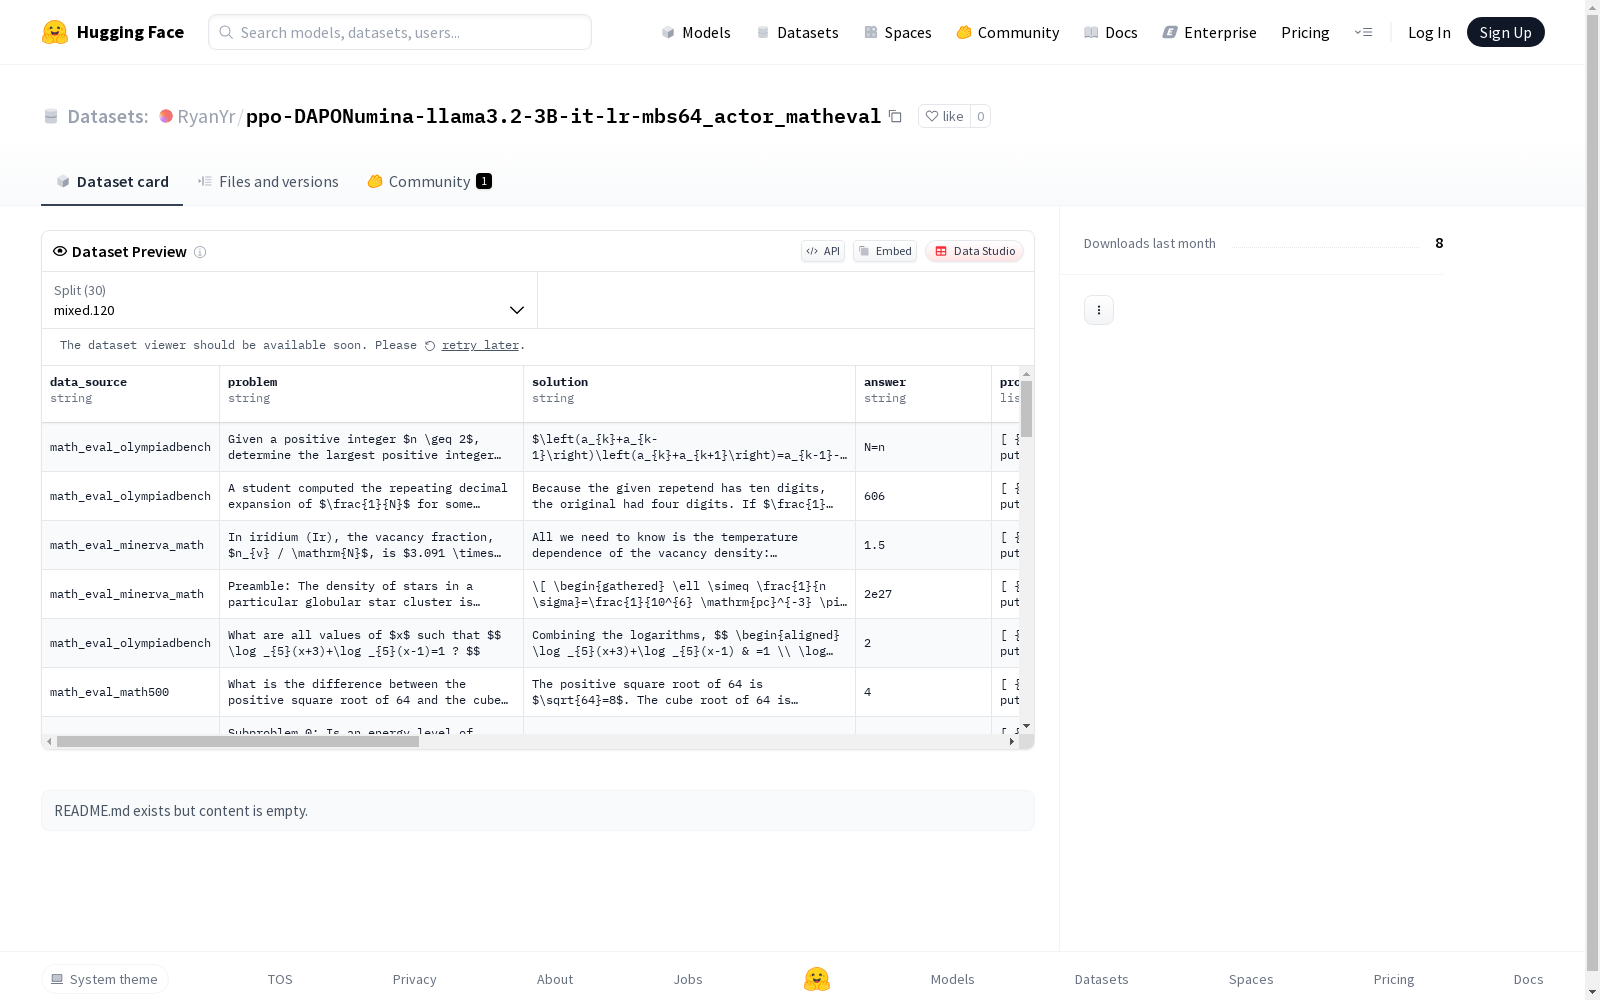Viewport: 1600px width, 1000px height.
Task: Click the footer Hugging Face emoji icon
Action: pyautogui.click(x=817, y=979)
